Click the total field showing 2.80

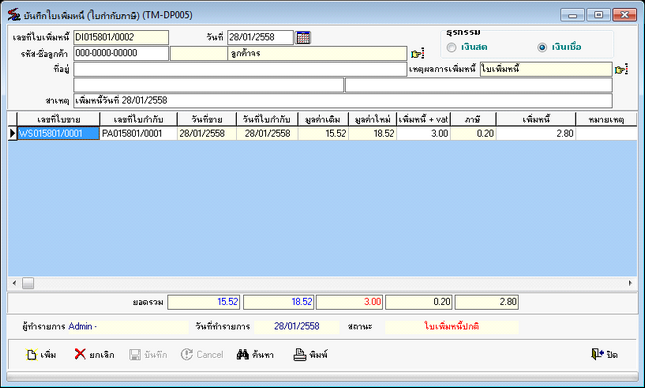[x=487, y=302]
